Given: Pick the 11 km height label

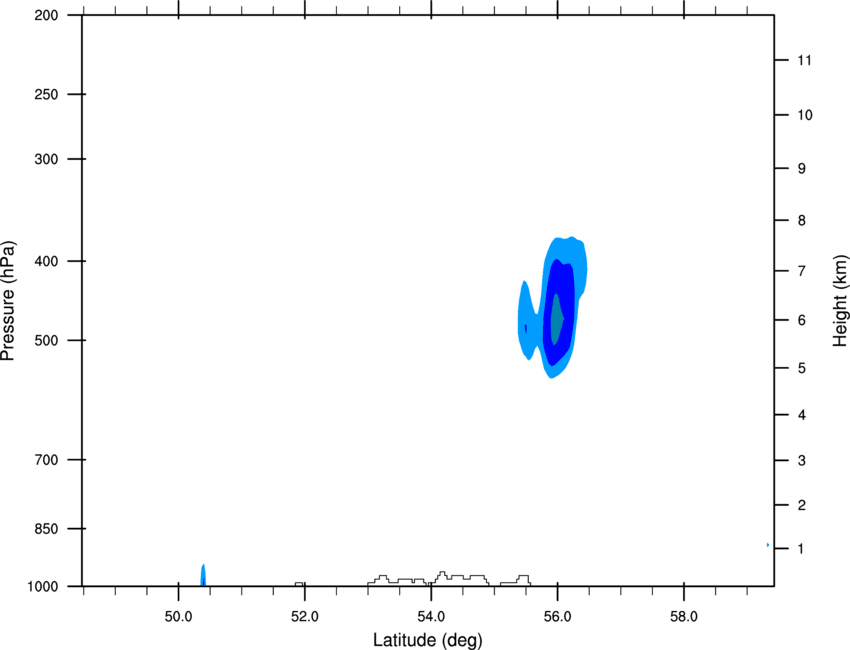Looking at the screenshot, I should coord(804,60).
